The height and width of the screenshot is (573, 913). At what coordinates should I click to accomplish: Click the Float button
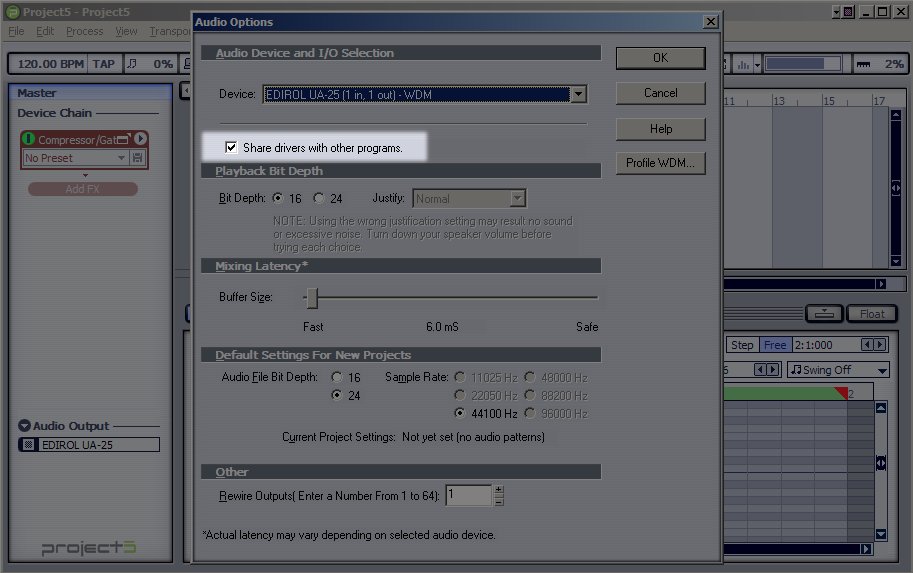click(872, 314)
